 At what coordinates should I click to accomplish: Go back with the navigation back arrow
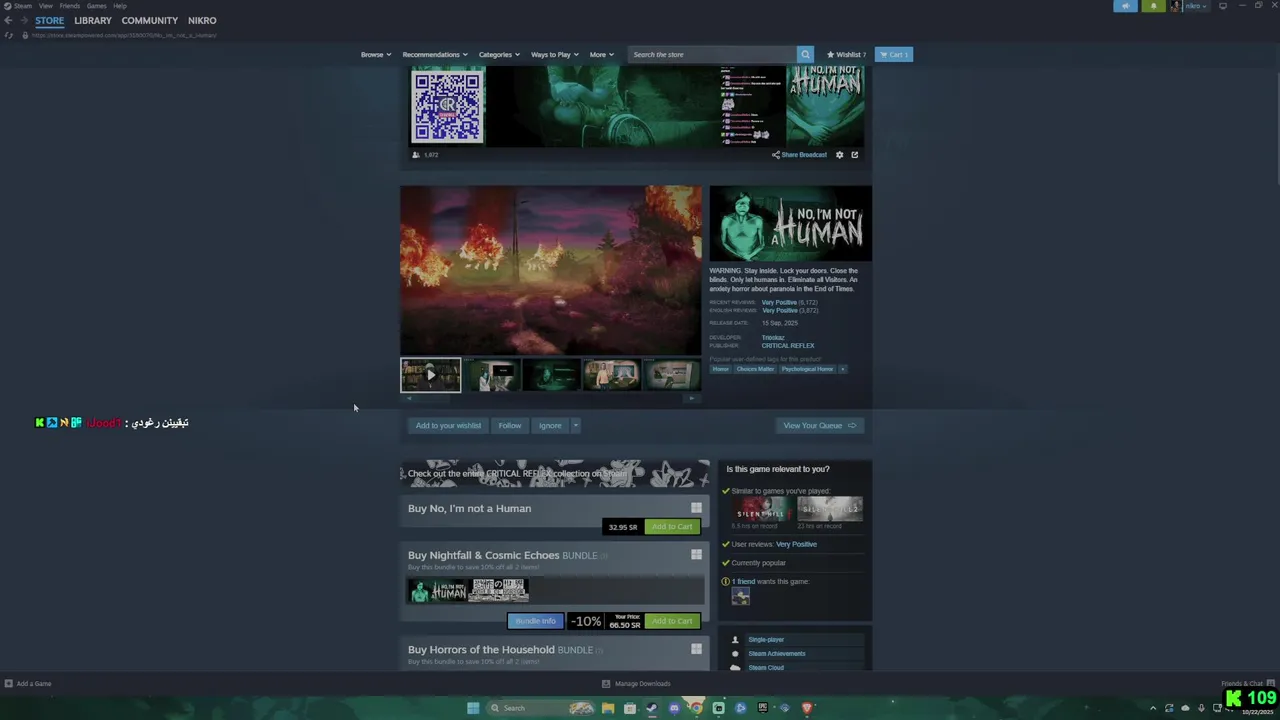(8, 20)
